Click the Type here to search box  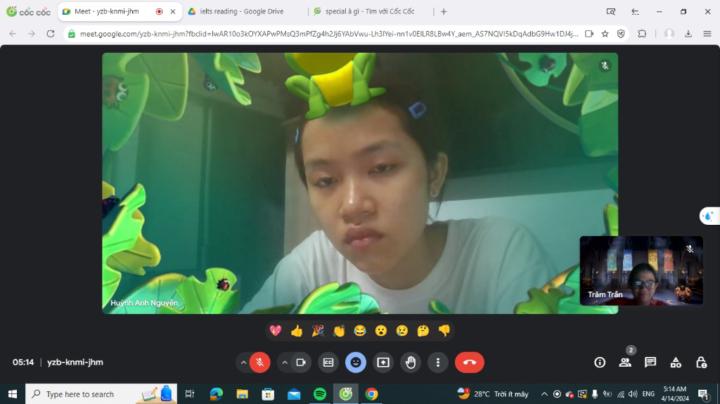(x=101, y=394)
